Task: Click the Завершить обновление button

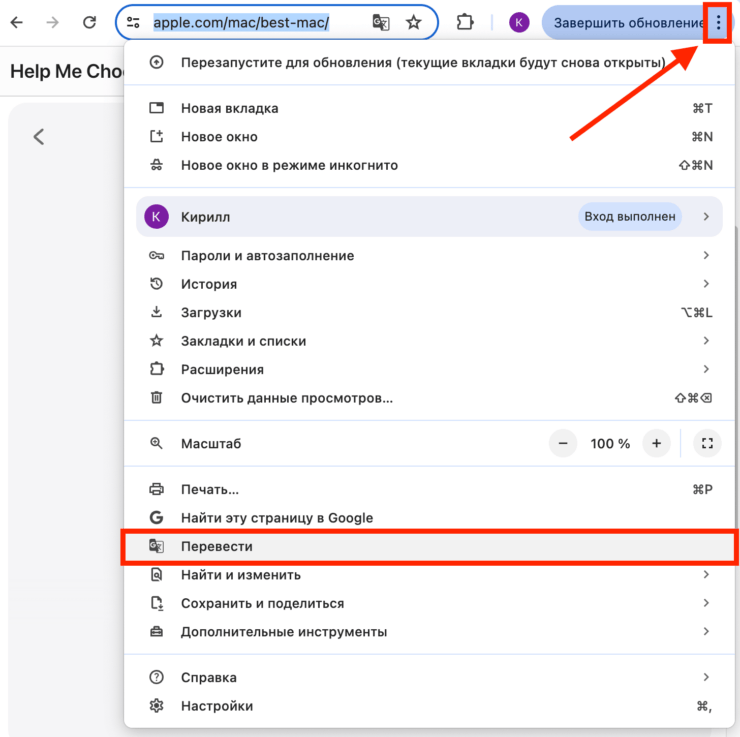Action: click(x=628, y=22)
